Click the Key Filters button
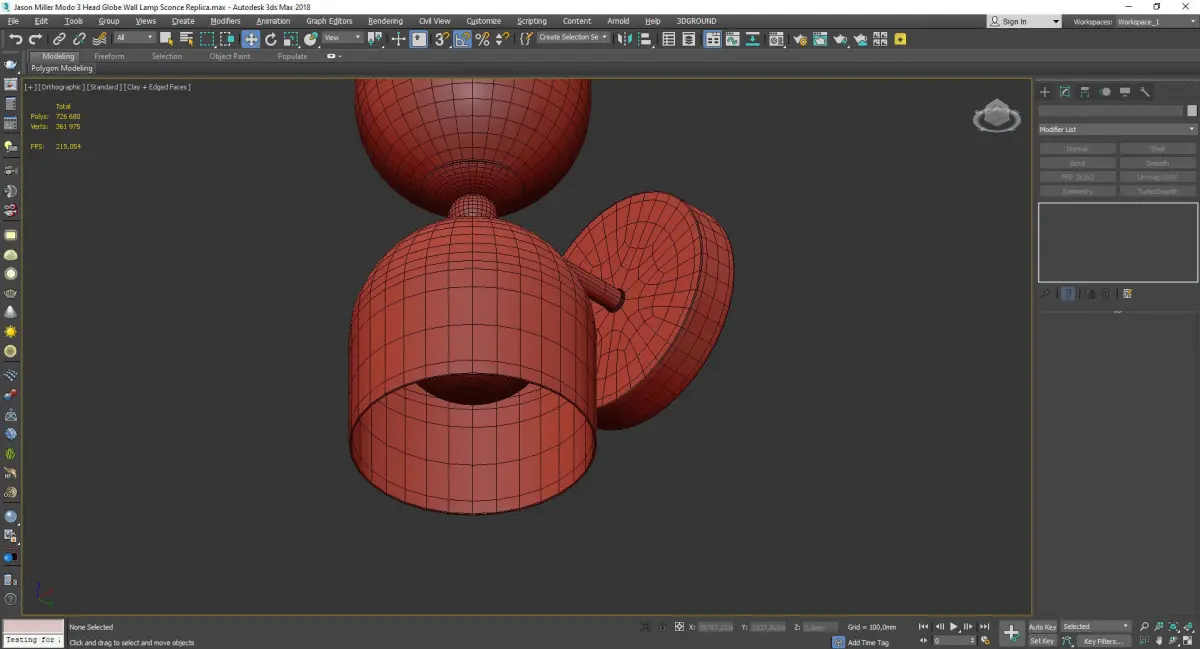Screen dimensions: 1200x649 [1102, 641]
